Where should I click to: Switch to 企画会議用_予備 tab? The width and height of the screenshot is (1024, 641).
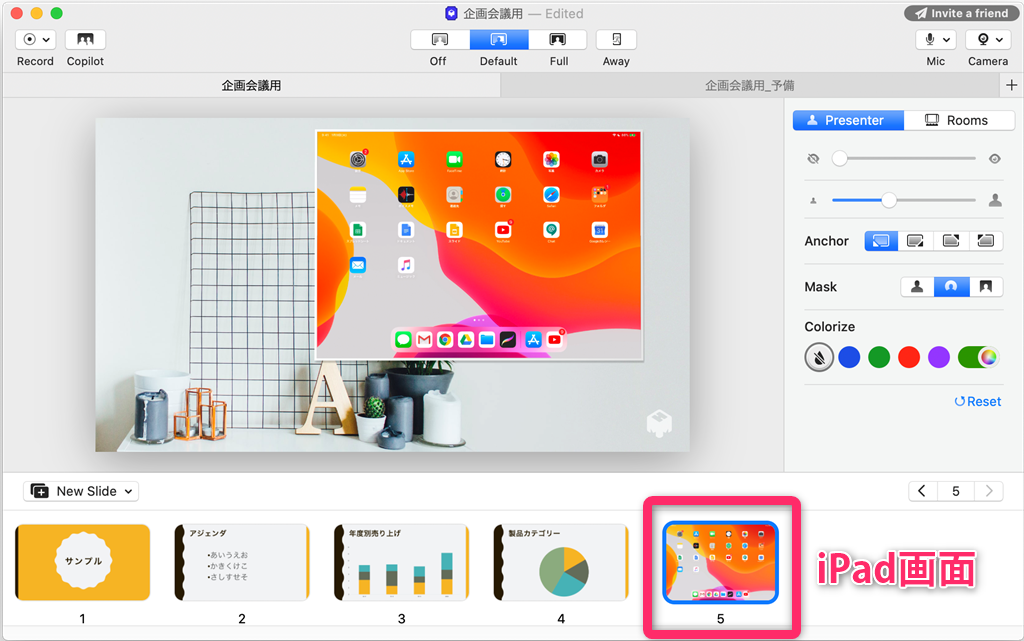(x=750, y=86)
